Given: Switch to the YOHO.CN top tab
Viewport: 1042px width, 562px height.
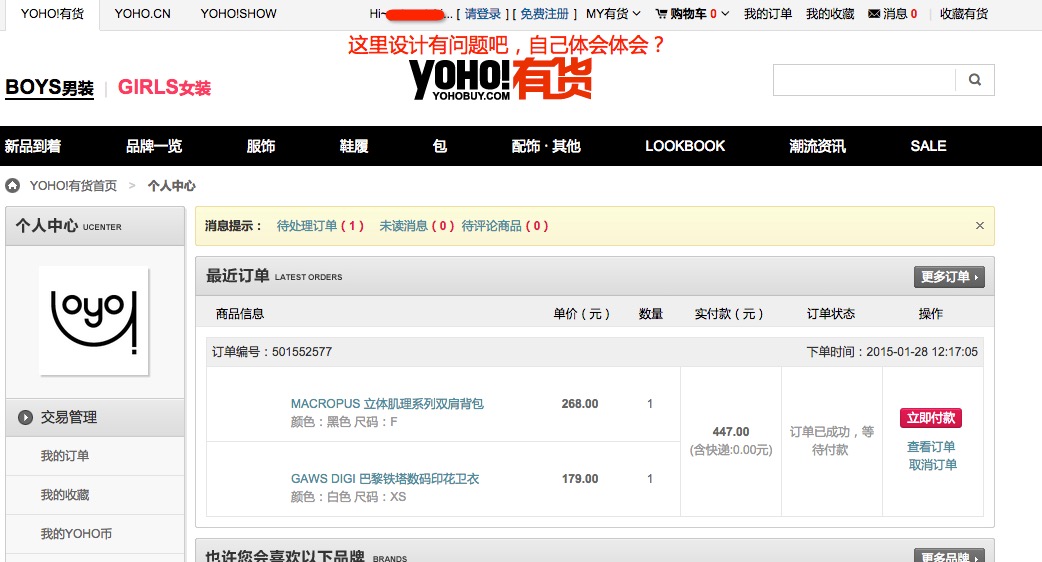Looking at the screenshot, I should (x=142, y=14).
